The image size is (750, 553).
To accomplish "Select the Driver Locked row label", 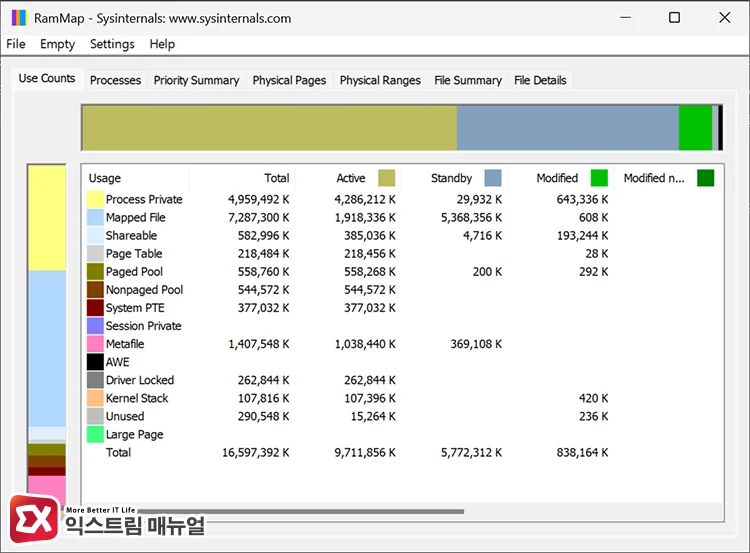I will point(140,380).
